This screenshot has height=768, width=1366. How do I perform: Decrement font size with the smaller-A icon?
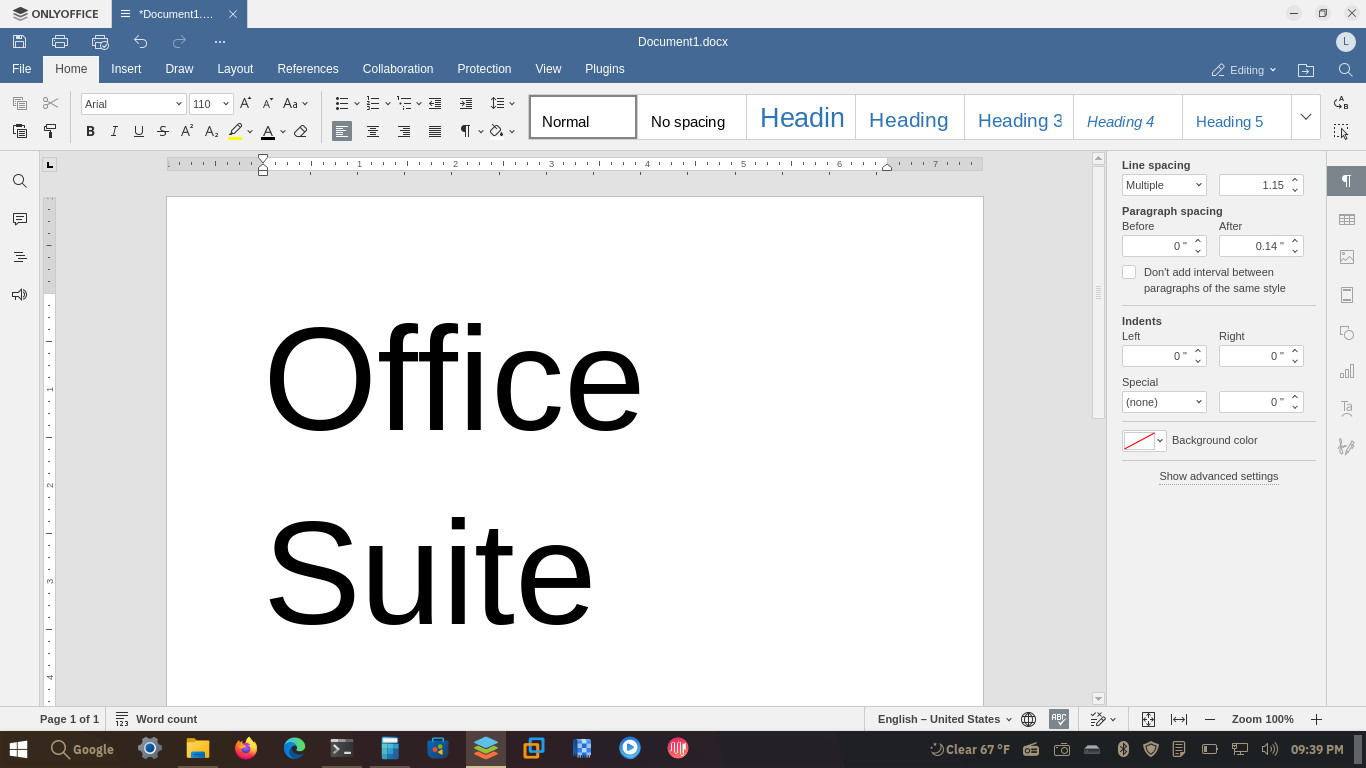coord(268,103)
